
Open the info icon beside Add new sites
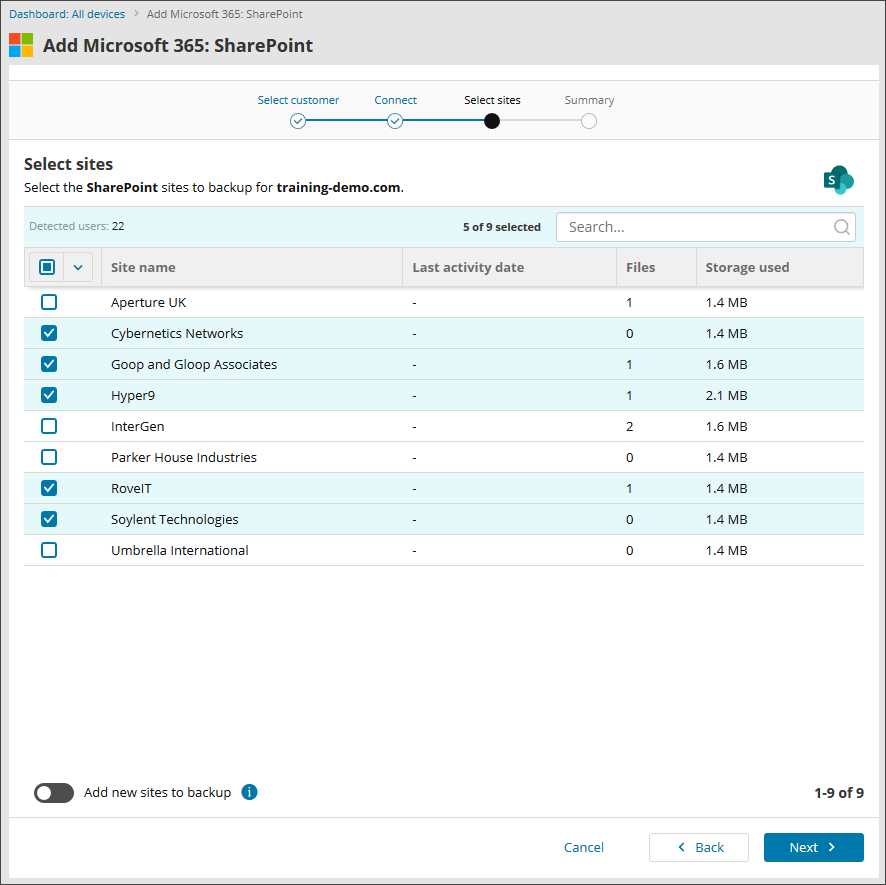(x=249, y=792)
